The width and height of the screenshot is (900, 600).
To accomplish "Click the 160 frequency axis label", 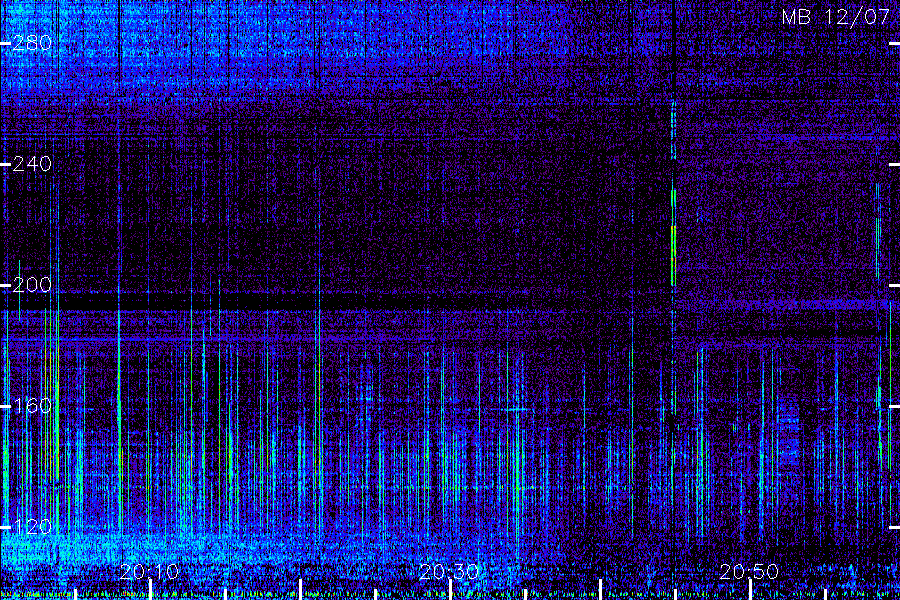I will point(32,407).
